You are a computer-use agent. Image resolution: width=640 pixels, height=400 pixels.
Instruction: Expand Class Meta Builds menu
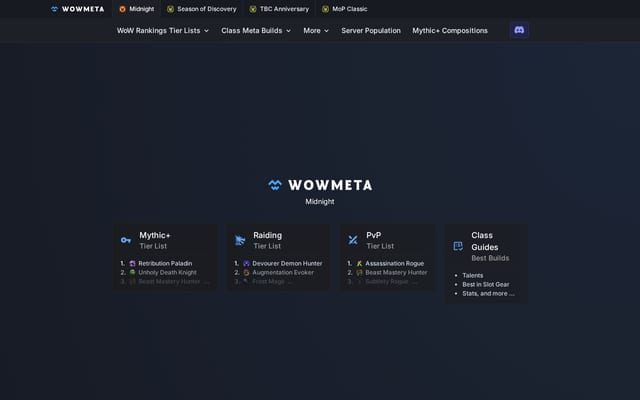point(256,31)
